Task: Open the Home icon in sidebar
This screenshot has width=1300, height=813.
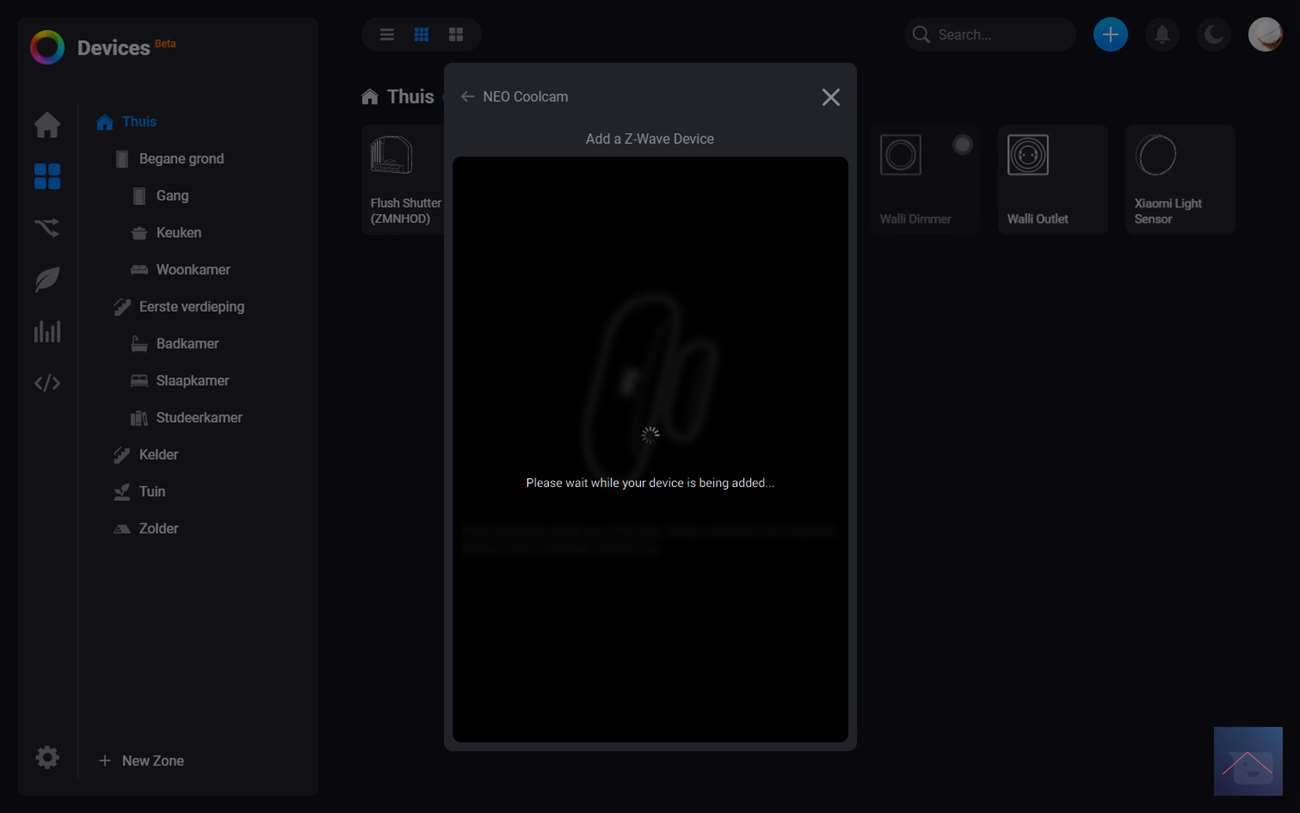Action: click(47, 125)
